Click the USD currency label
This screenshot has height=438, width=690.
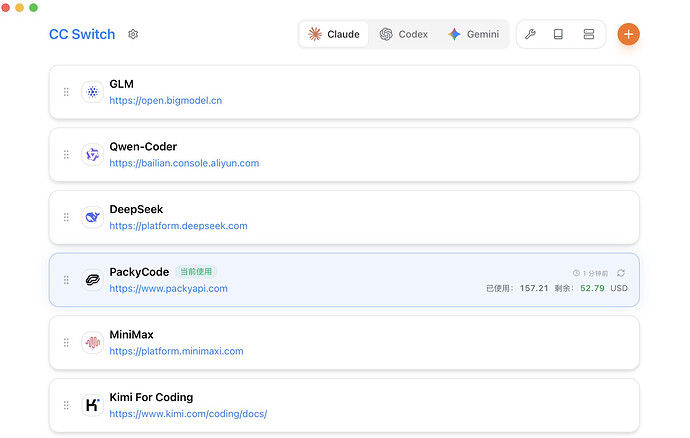tap(619, 288)
